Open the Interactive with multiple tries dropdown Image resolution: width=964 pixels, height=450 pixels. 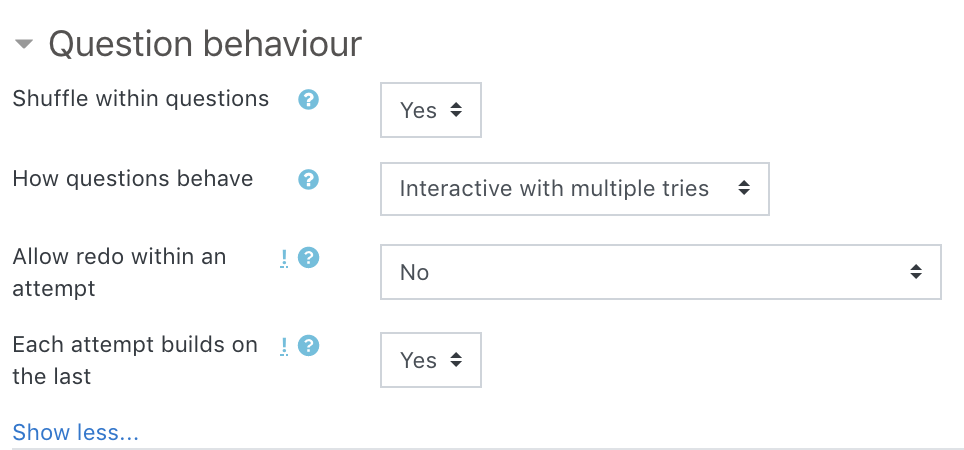click(x=574, y=188)
